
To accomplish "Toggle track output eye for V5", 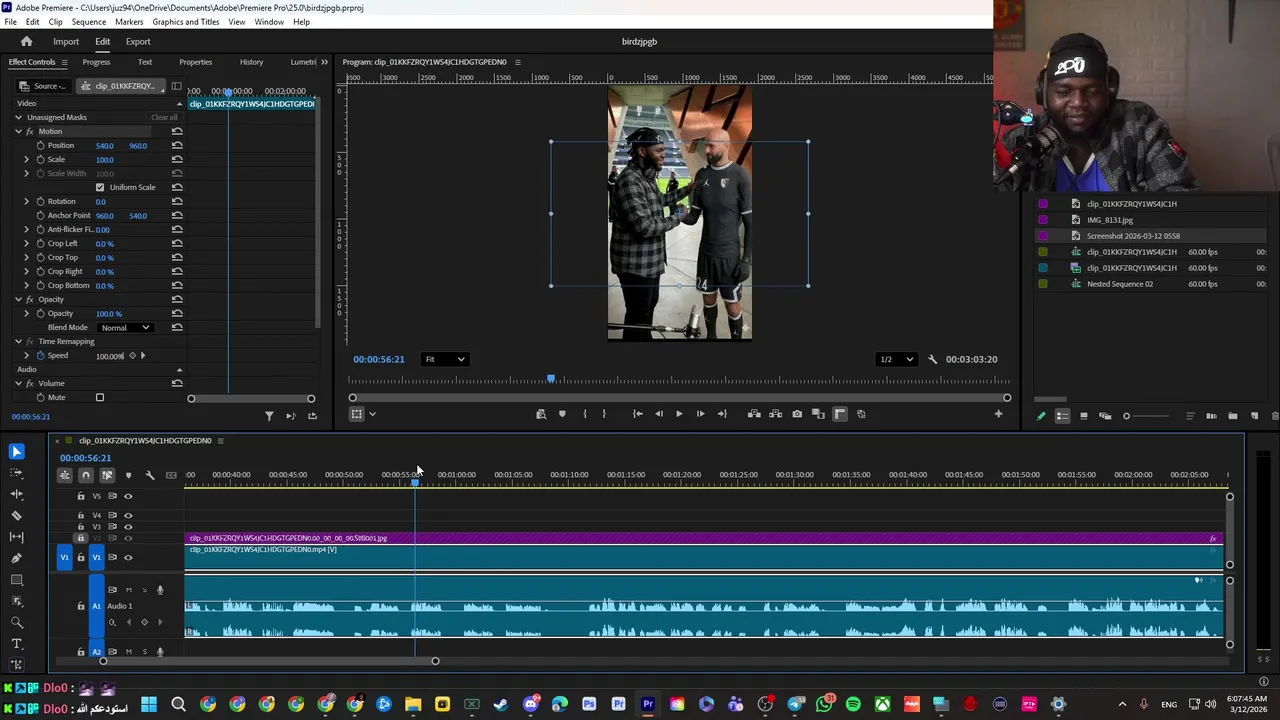I will tap(128, 496).
